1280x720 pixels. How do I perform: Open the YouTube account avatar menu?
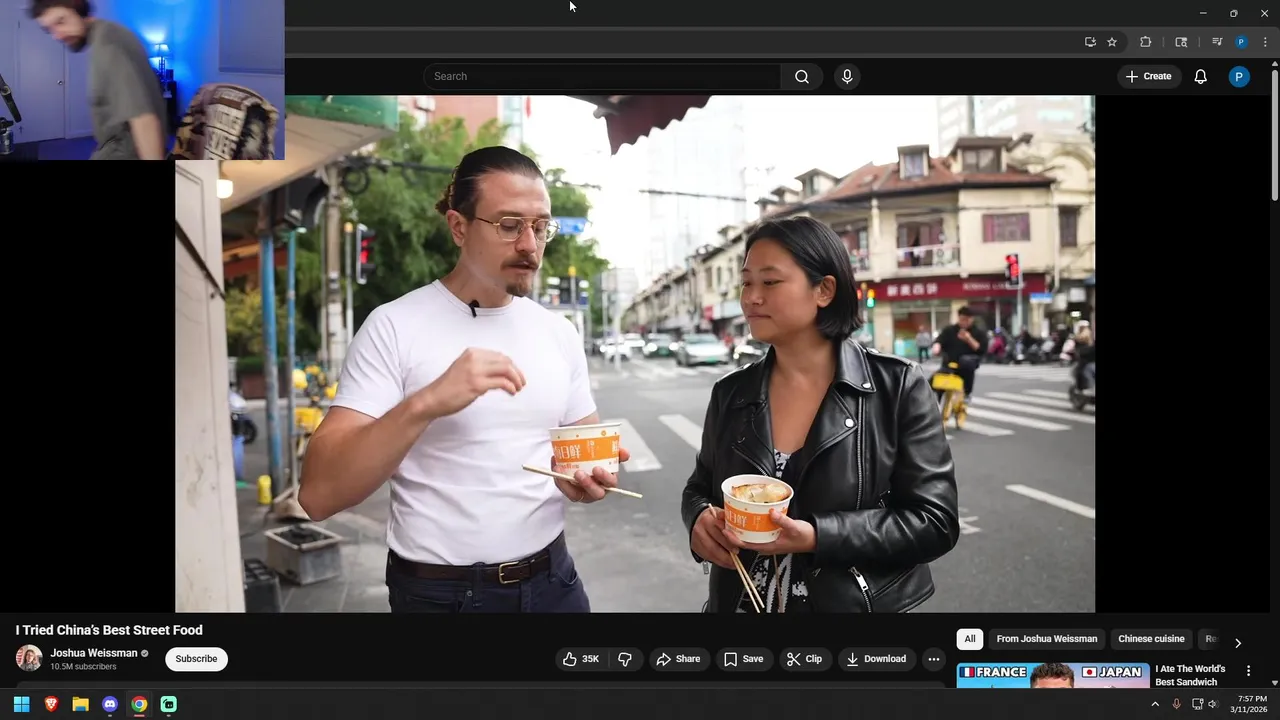[1239, 77]
